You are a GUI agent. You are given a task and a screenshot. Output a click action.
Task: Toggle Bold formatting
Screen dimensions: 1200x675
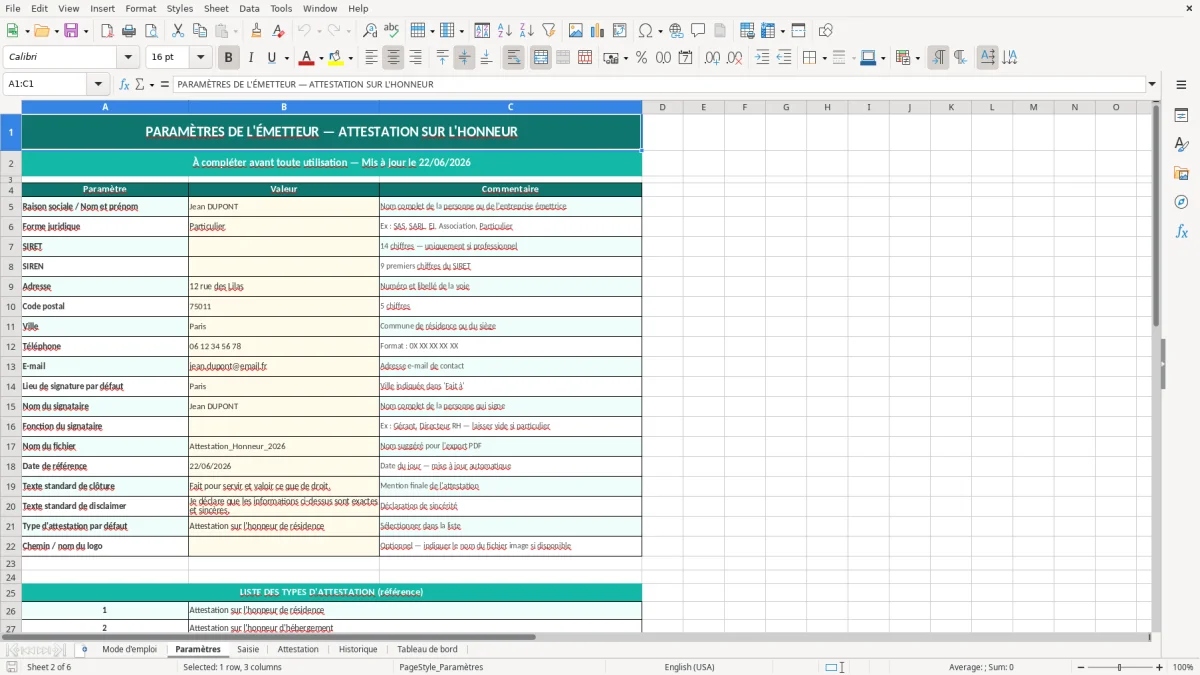pos(228,58)
